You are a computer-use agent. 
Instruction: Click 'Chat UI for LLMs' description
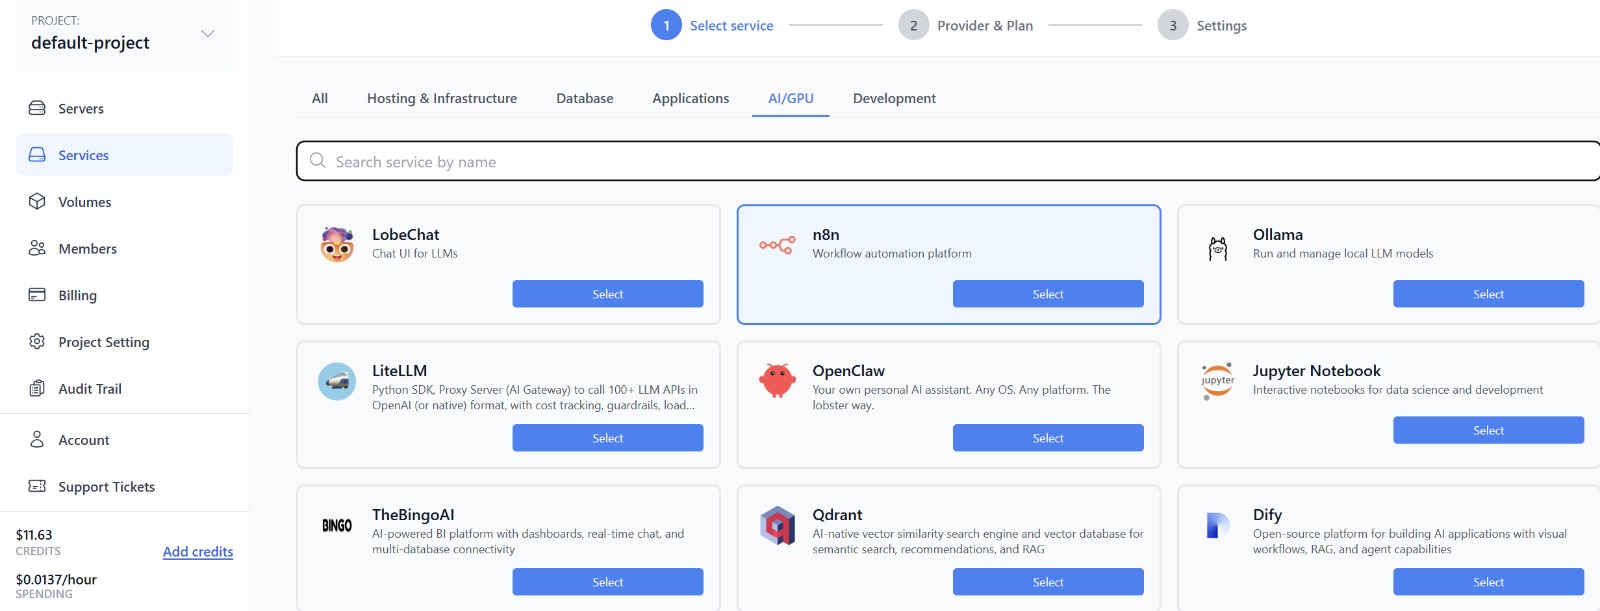[x=415, y=254]
